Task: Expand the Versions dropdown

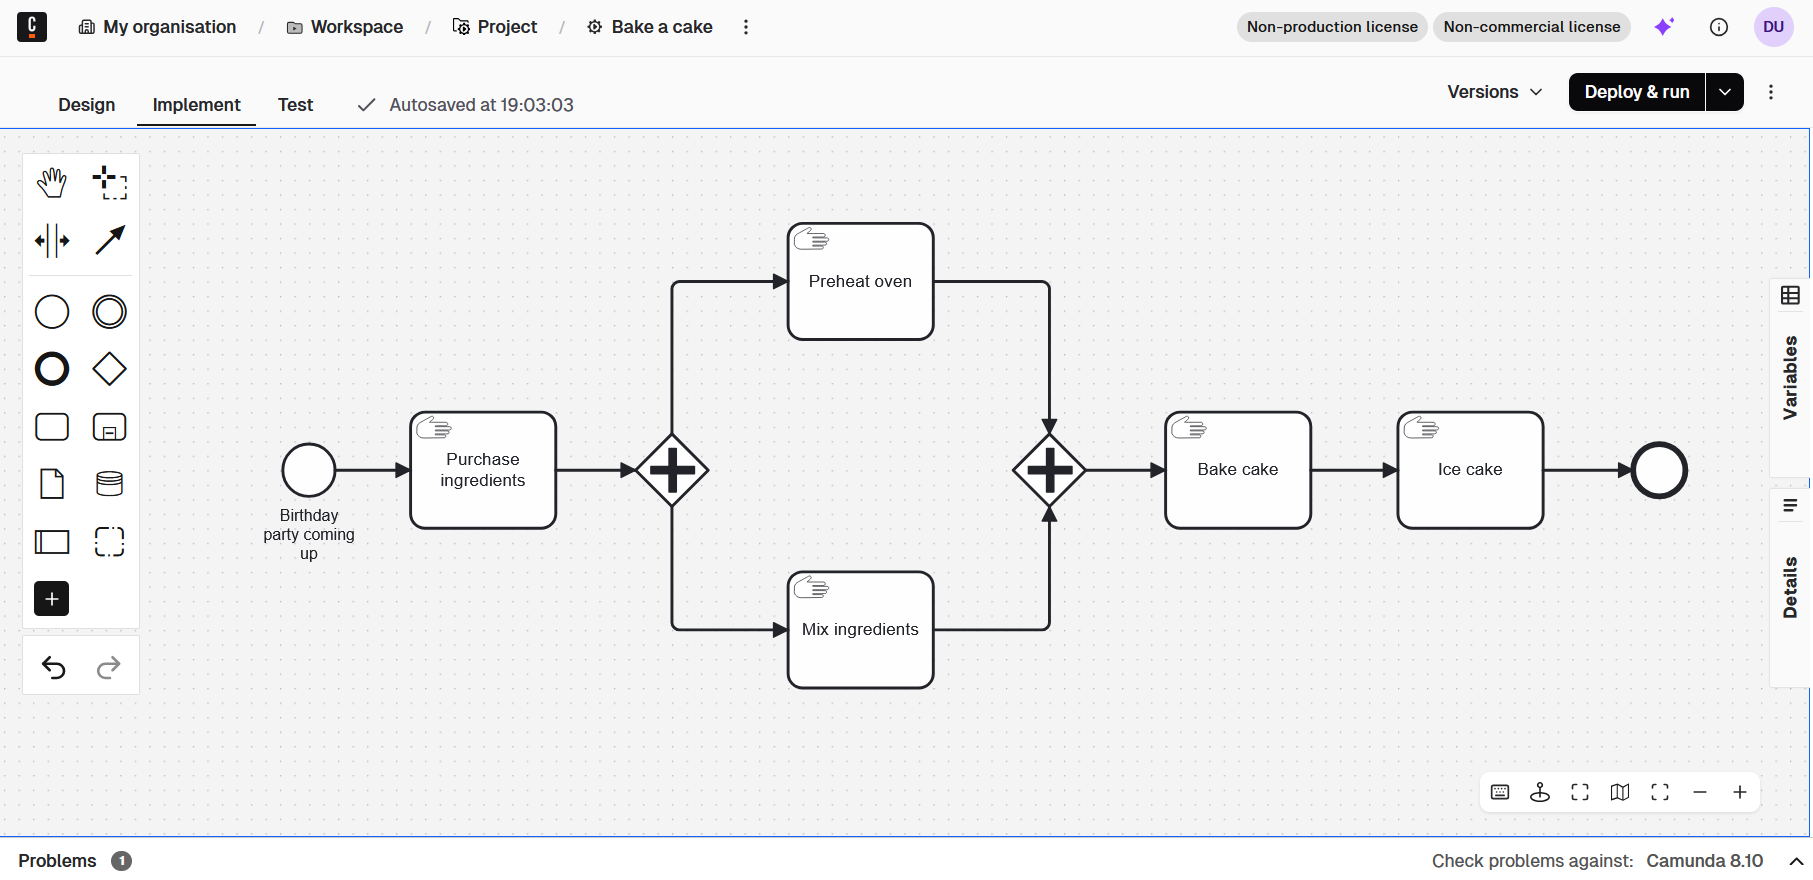Action: point(1495,92)
